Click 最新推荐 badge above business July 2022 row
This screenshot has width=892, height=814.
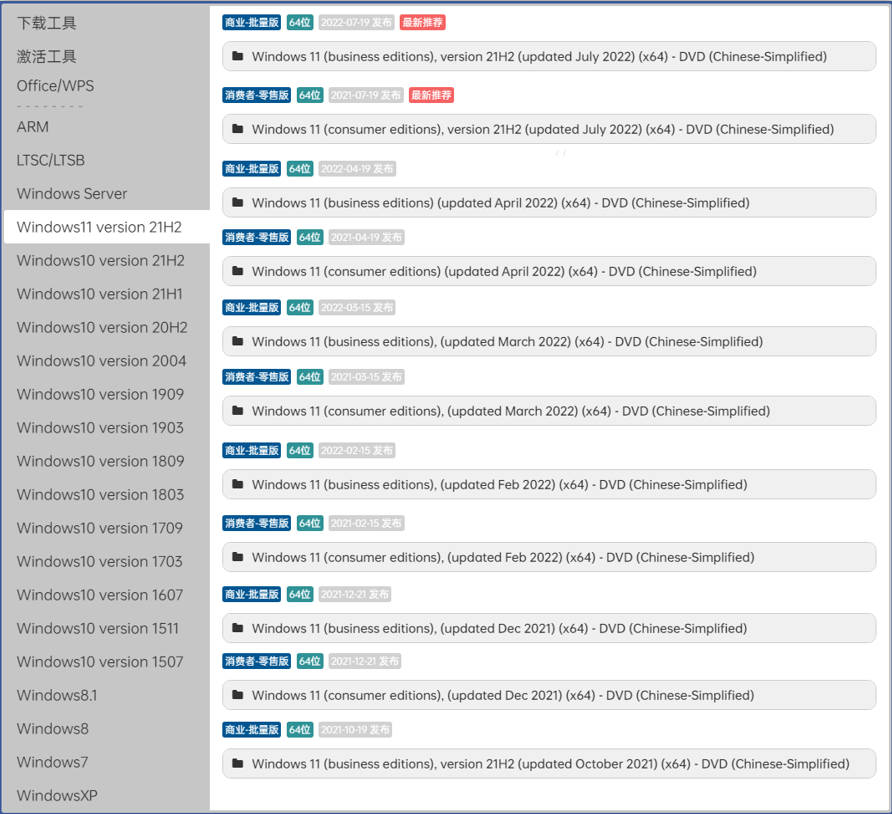coord(422,23)
